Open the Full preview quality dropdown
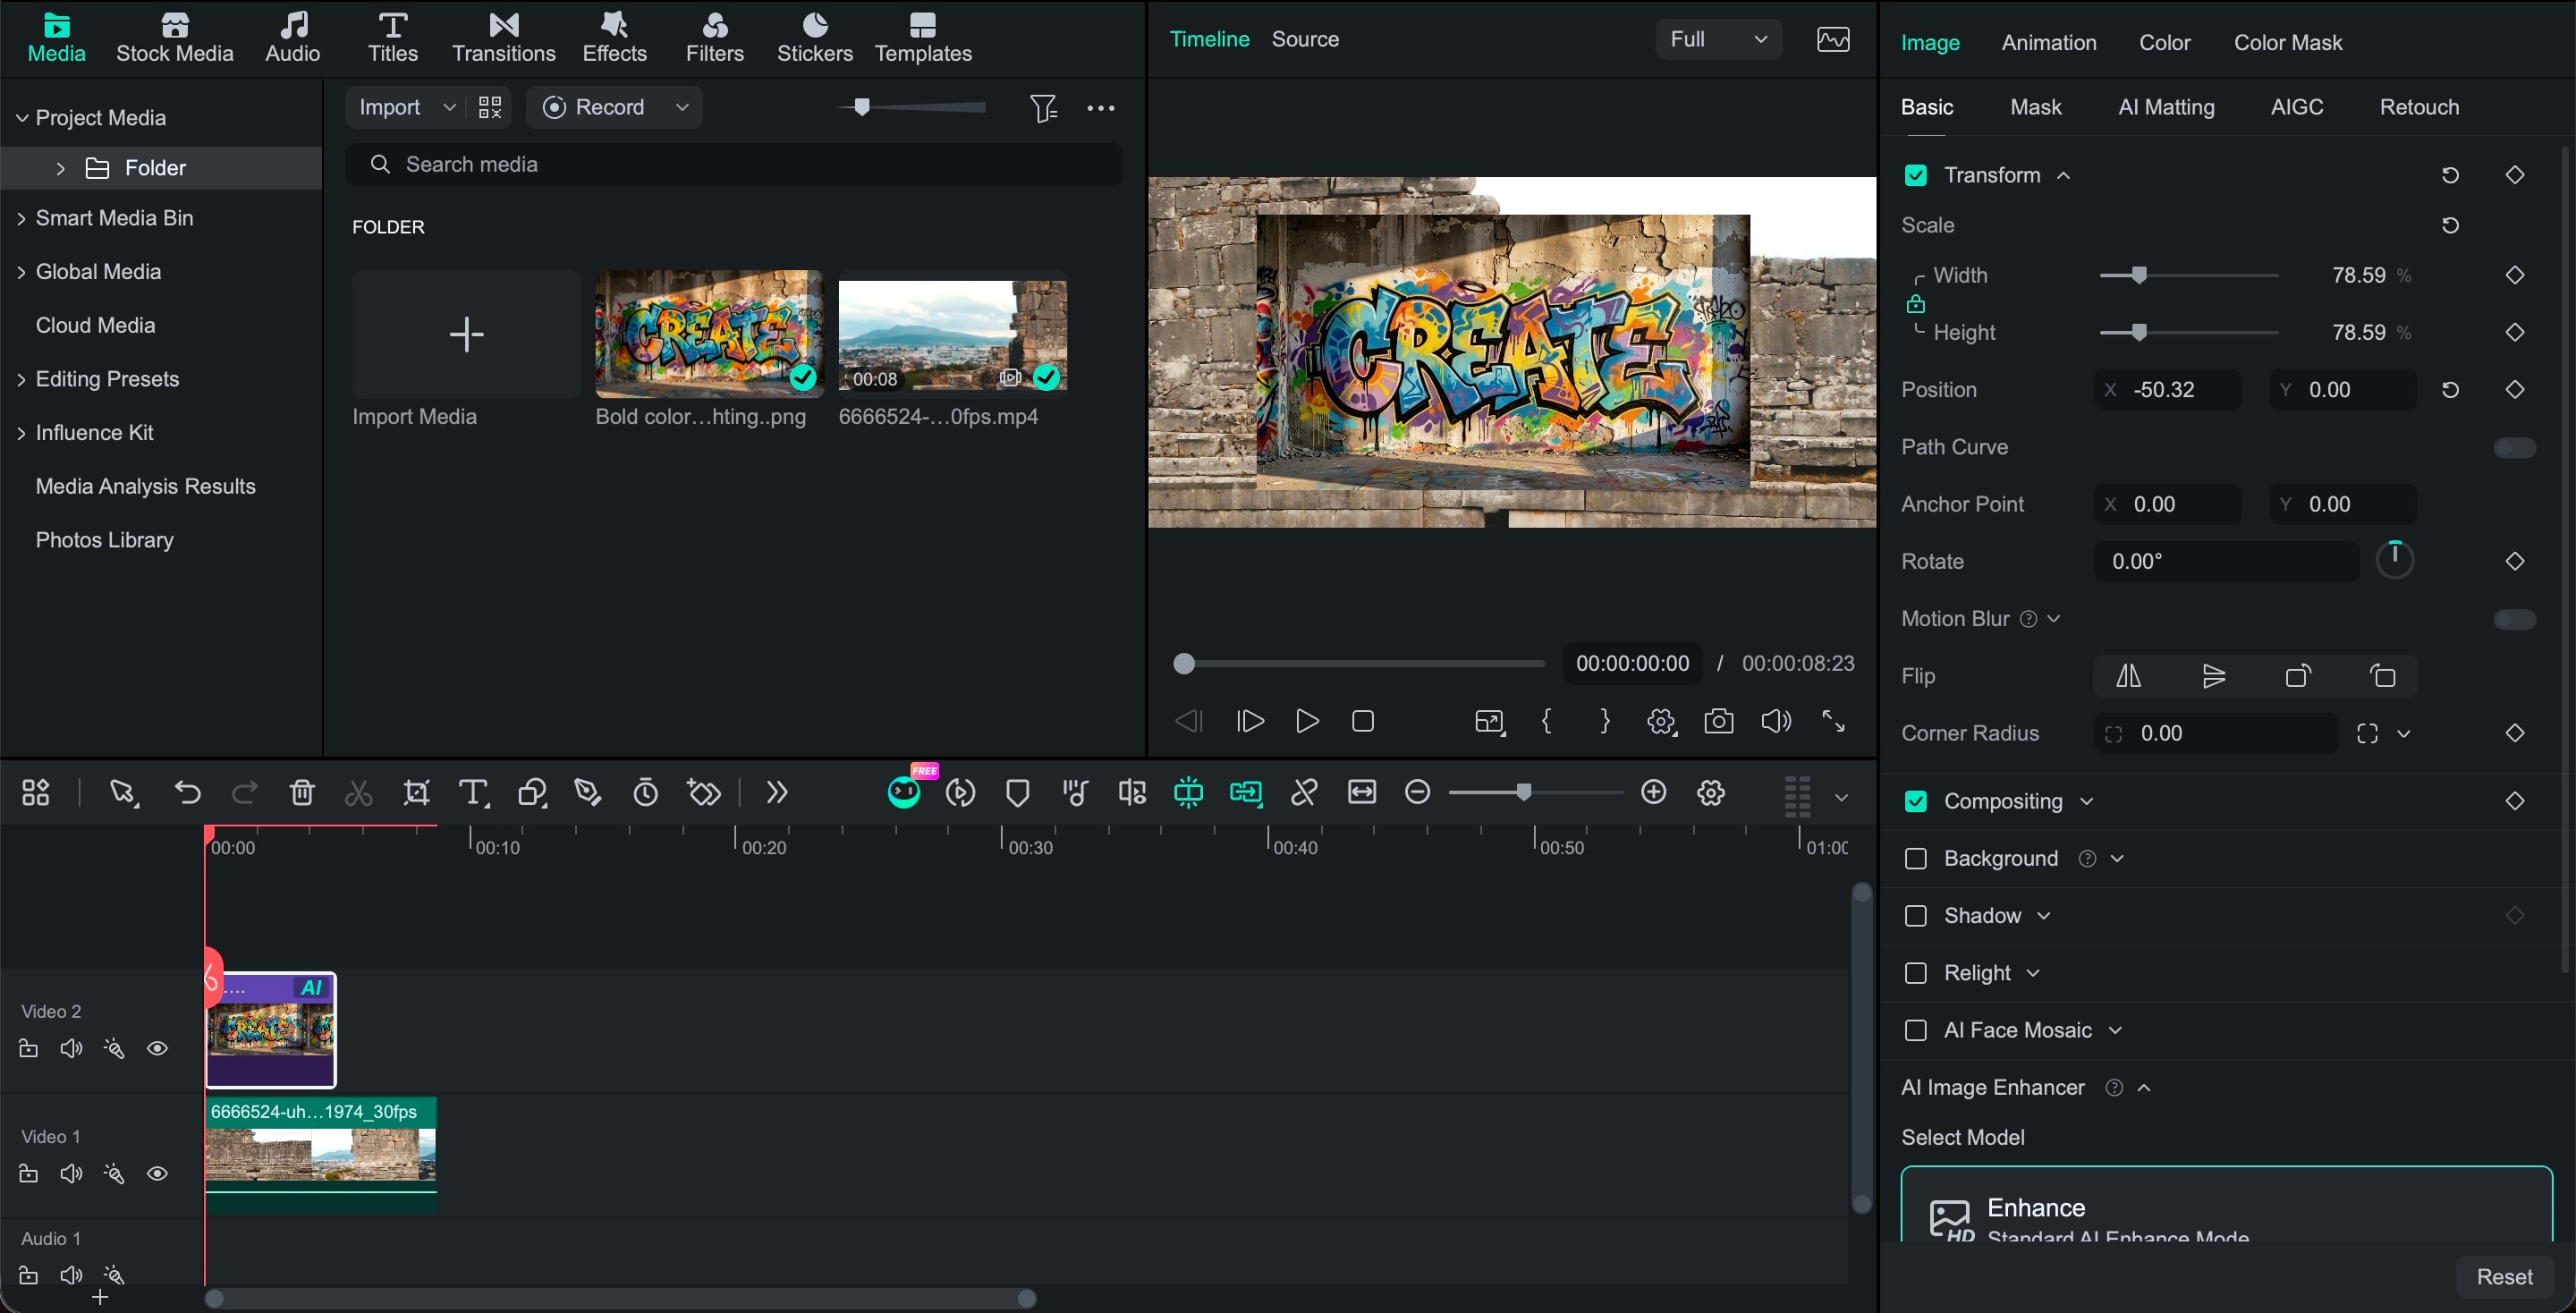Viewport: 2576px width, 1313px height. [1718, 39]
